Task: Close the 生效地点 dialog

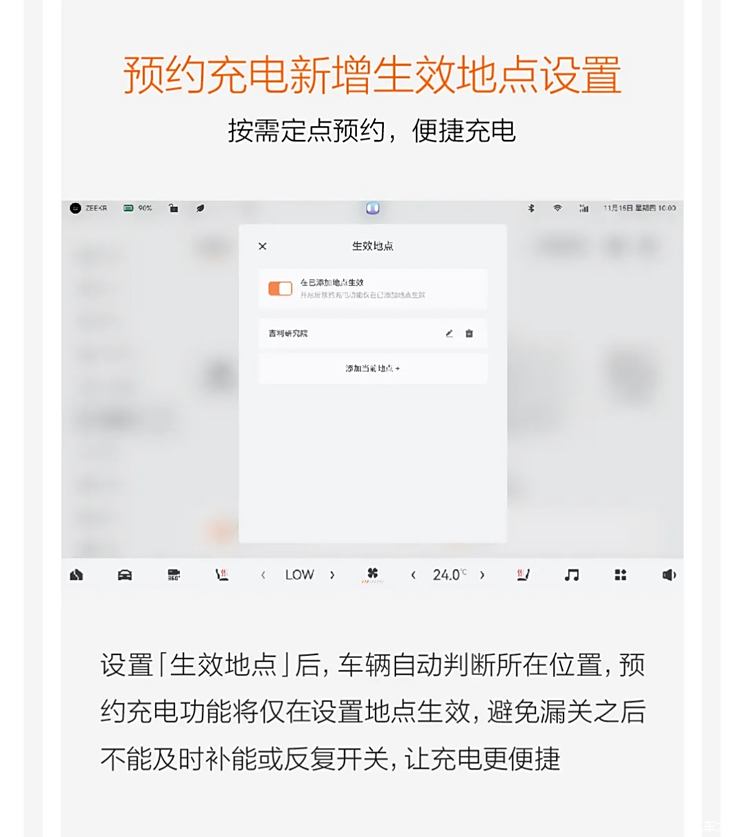Action: tap(262, 246)
